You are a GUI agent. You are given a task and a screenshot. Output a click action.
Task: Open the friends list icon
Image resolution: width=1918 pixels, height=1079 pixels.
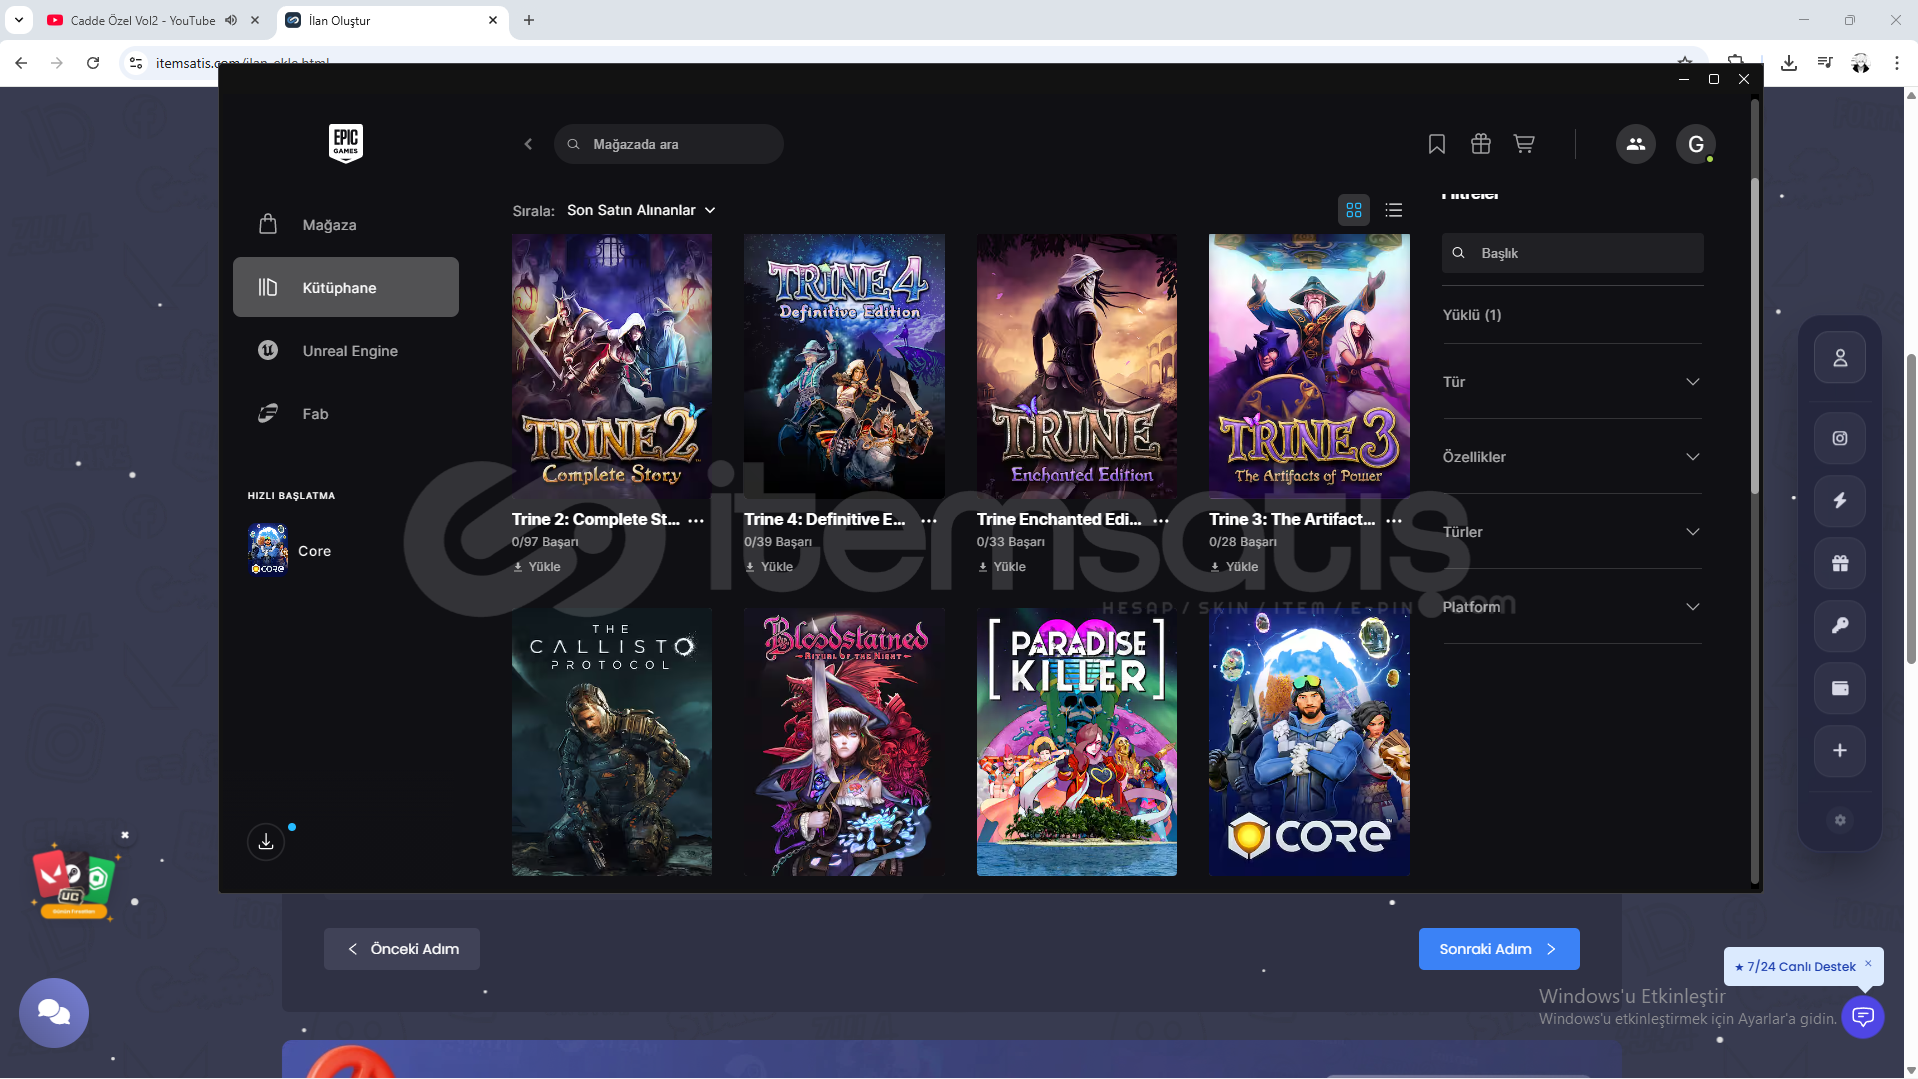pos(1636,144)
